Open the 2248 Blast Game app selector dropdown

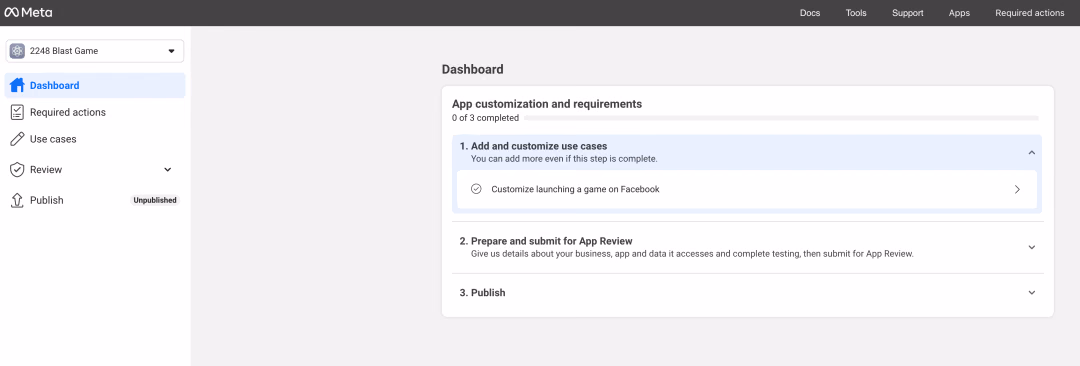[x=95, y=51]
